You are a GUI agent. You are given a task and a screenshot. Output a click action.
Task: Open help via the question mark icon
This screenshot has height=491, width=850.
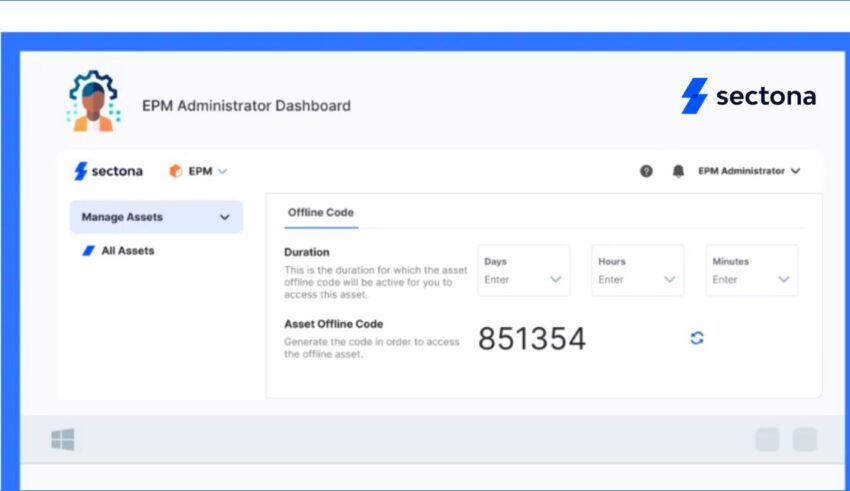[646, 171]
